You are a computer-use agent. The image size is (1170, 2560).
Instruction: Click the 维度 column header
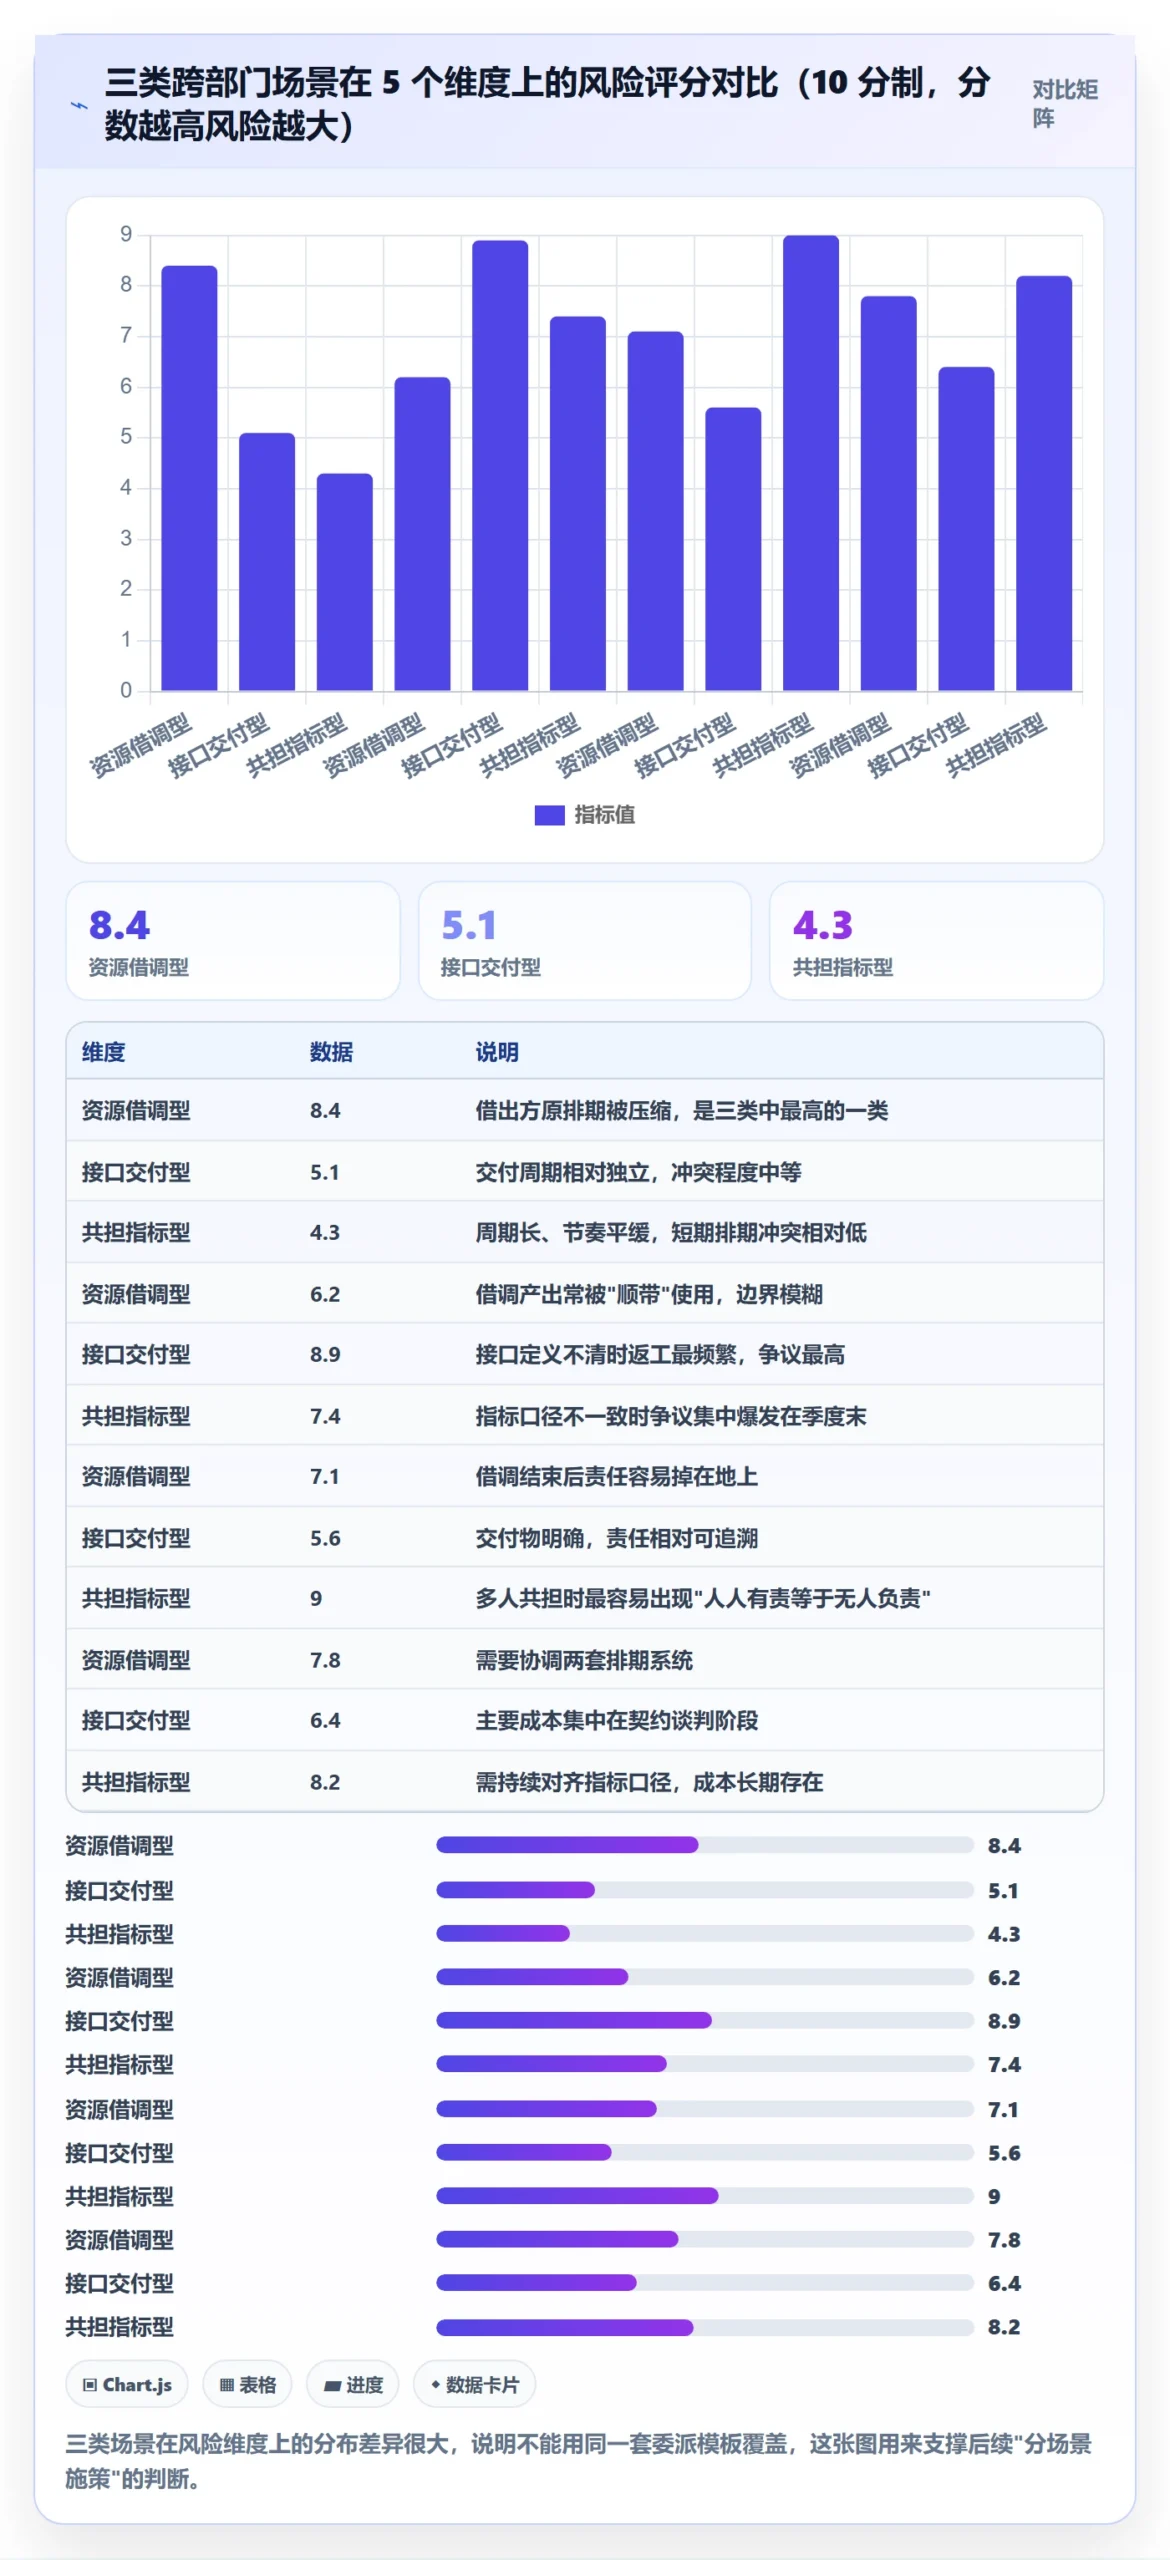click(104, 1052)
